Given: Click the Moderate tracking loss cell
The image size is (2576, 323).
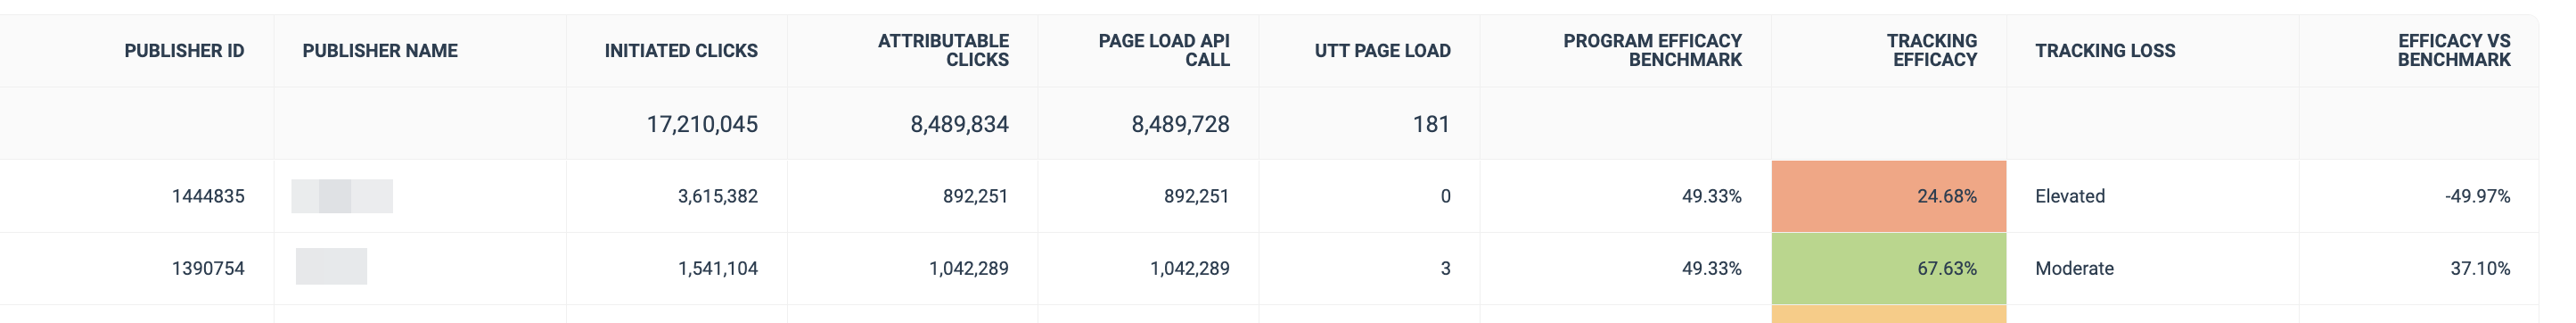Looking at the screenshot, I should pos(2074,268).
